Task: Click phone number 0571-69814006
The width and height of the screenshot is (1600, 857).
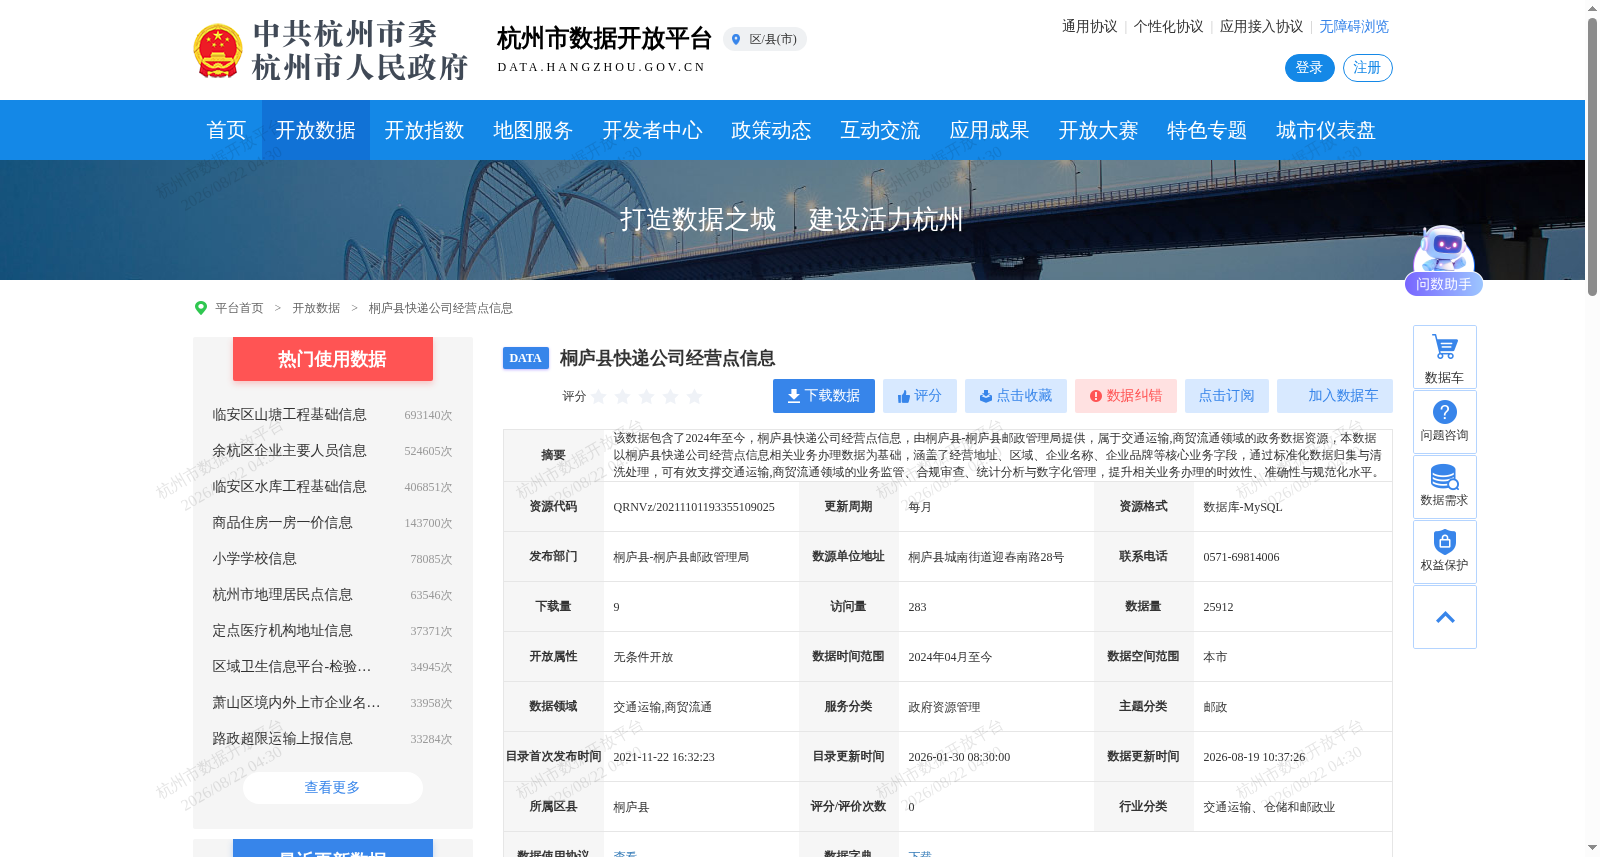Action: (x=1241, y=557)
